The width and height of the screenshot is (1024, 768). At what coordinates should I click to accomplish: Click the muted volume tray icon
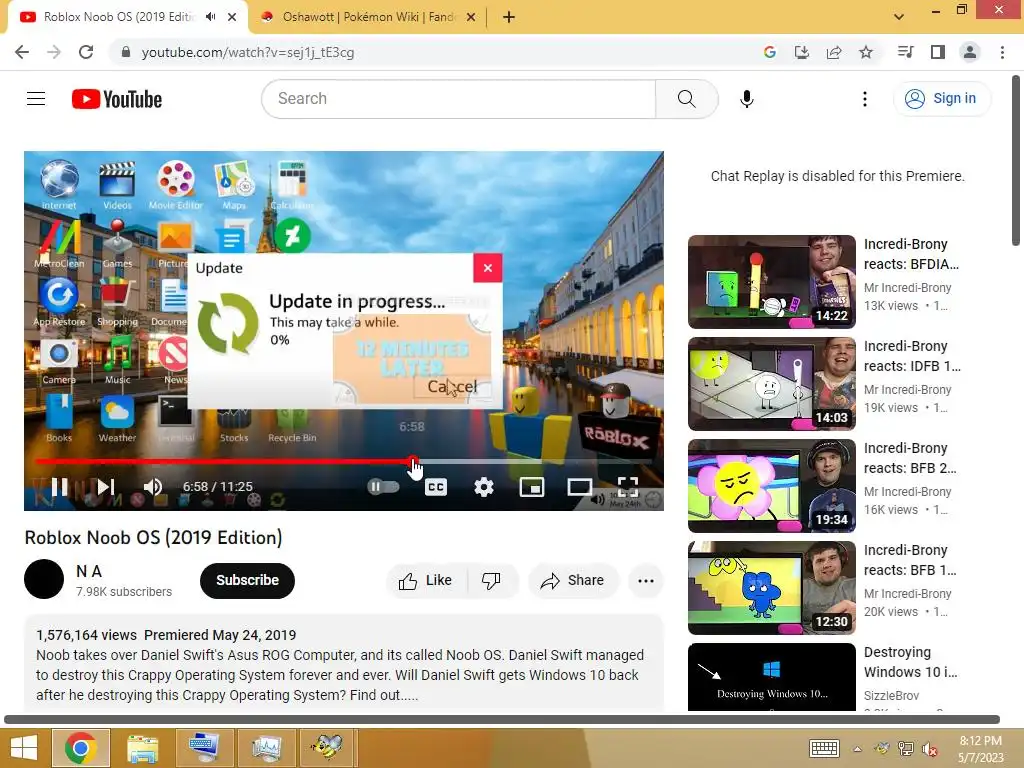click(x=930, y=749)
